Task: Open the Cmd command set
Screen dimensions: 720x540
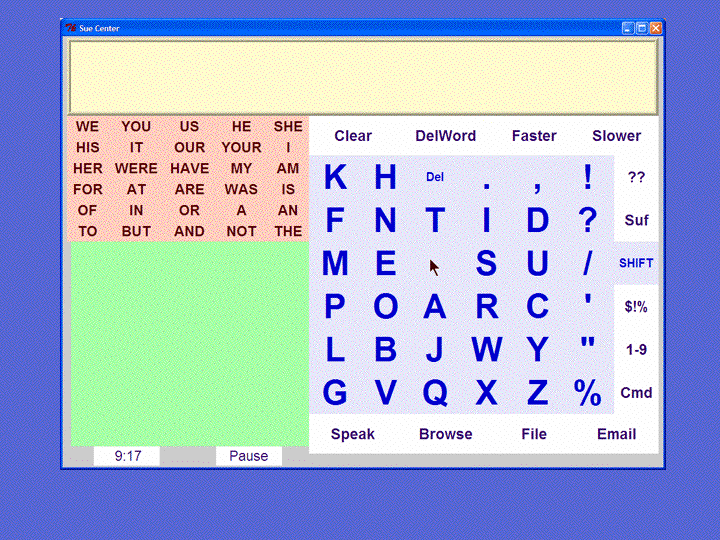Action: pos(636,393)
